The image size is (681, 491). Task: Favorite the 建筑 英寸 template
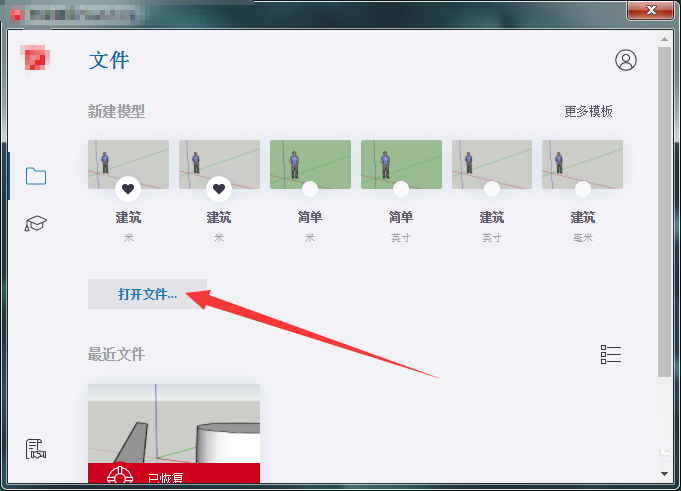492,189
